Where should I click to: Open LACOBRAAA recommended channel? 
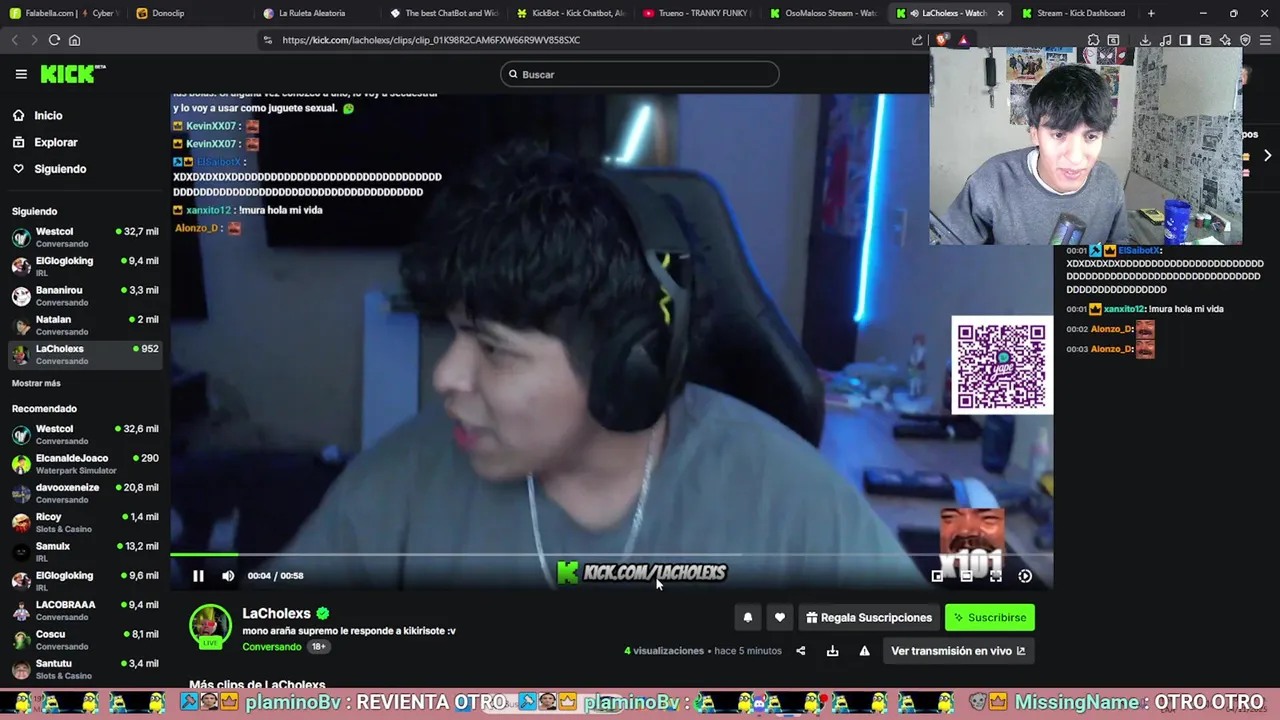point(85,610)
